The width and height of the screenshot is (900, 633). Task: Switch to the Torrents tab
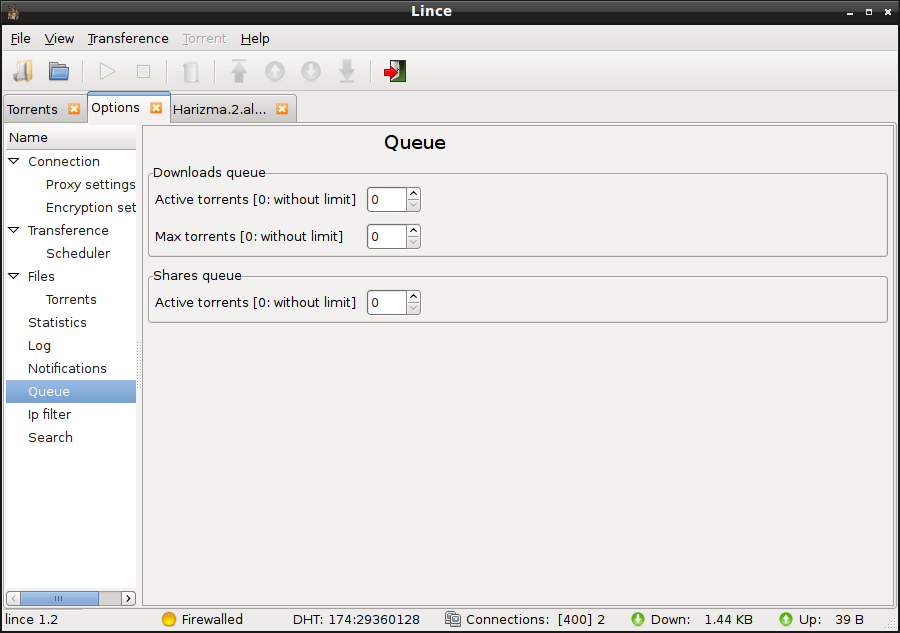pos(32,109)
